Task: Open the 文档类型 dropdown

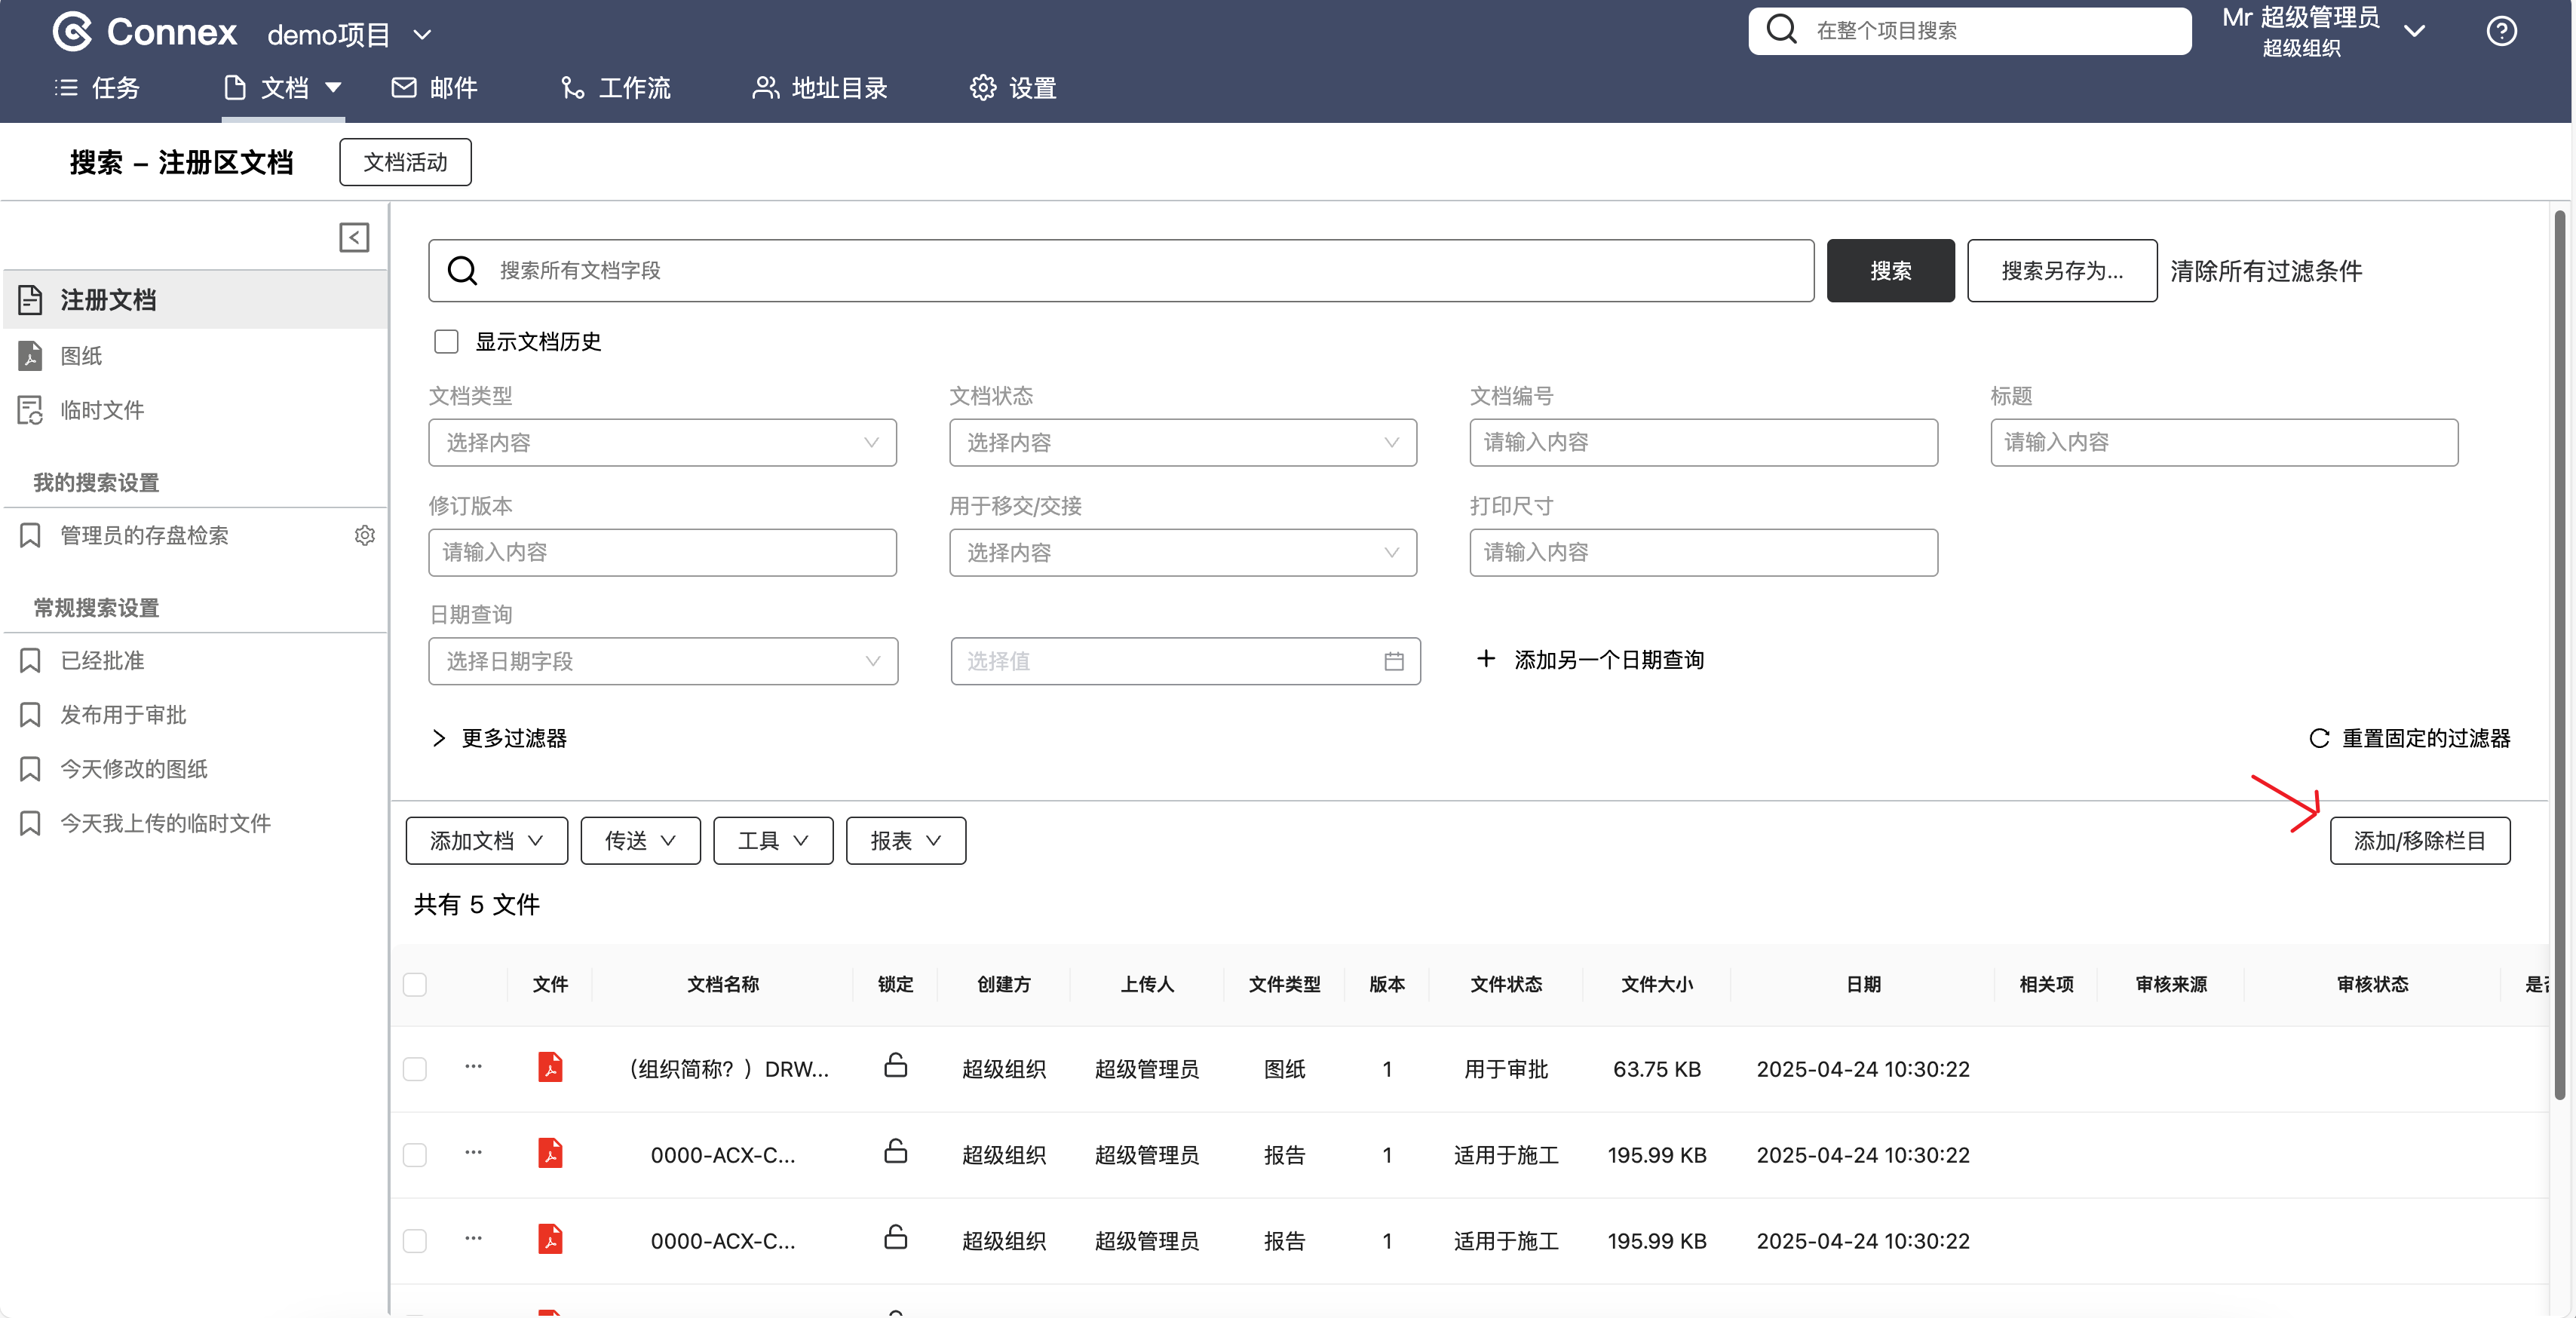Action: (x=662, y=442)
